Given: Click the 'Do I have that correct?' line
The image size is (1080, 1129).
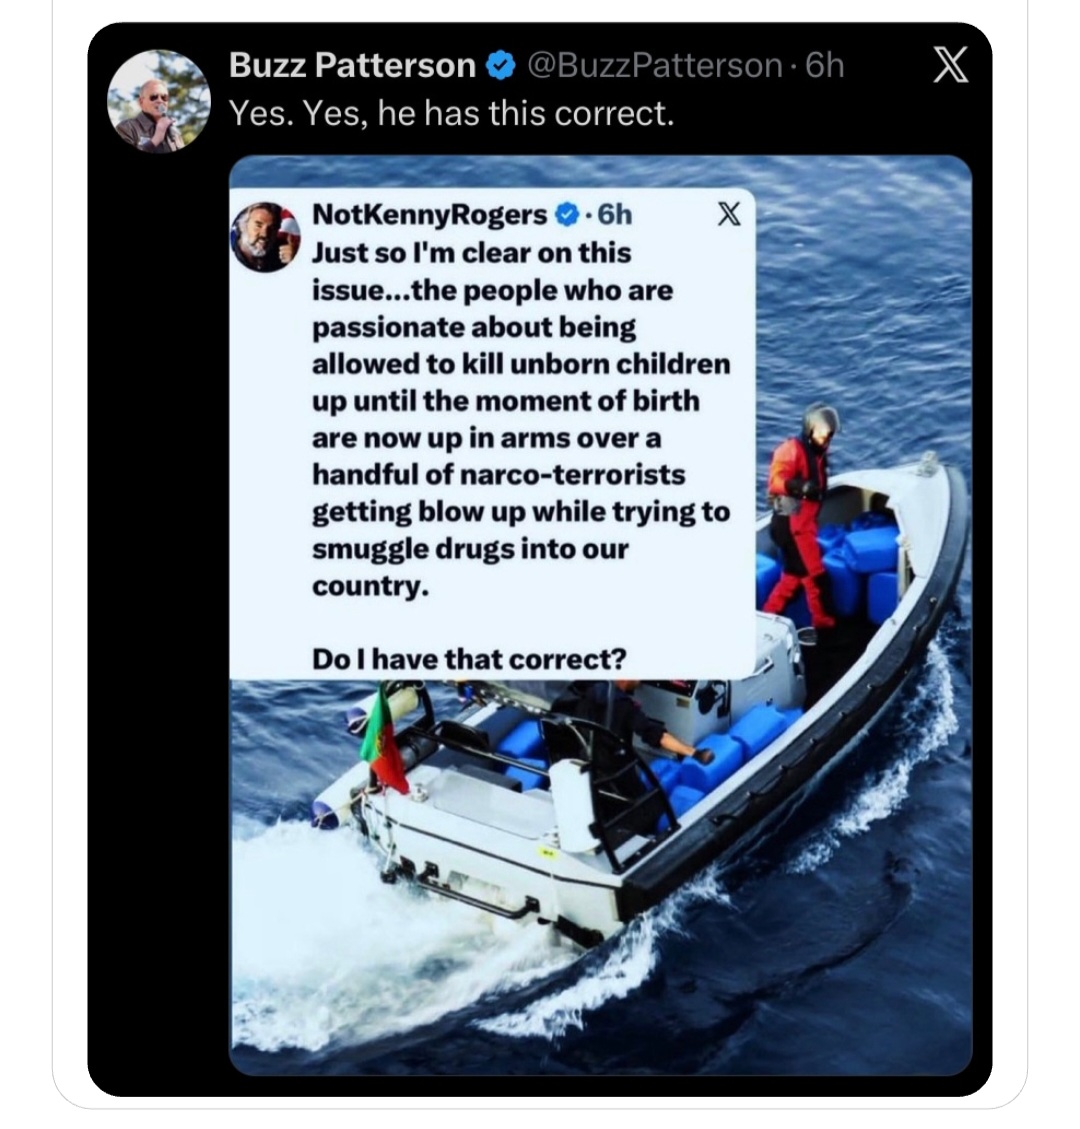Looking at the screenshot, I should point(469,659).
